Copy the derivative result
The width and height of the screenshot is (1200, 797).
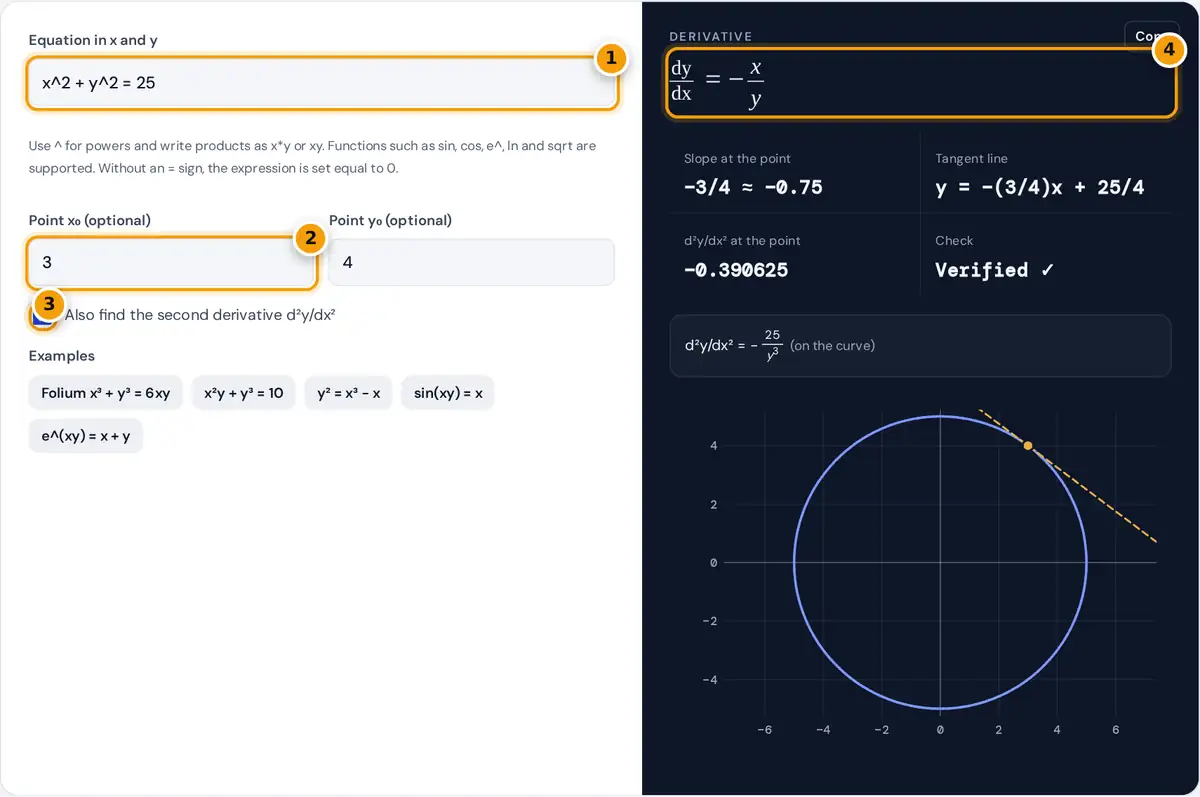coord(1151,36)
